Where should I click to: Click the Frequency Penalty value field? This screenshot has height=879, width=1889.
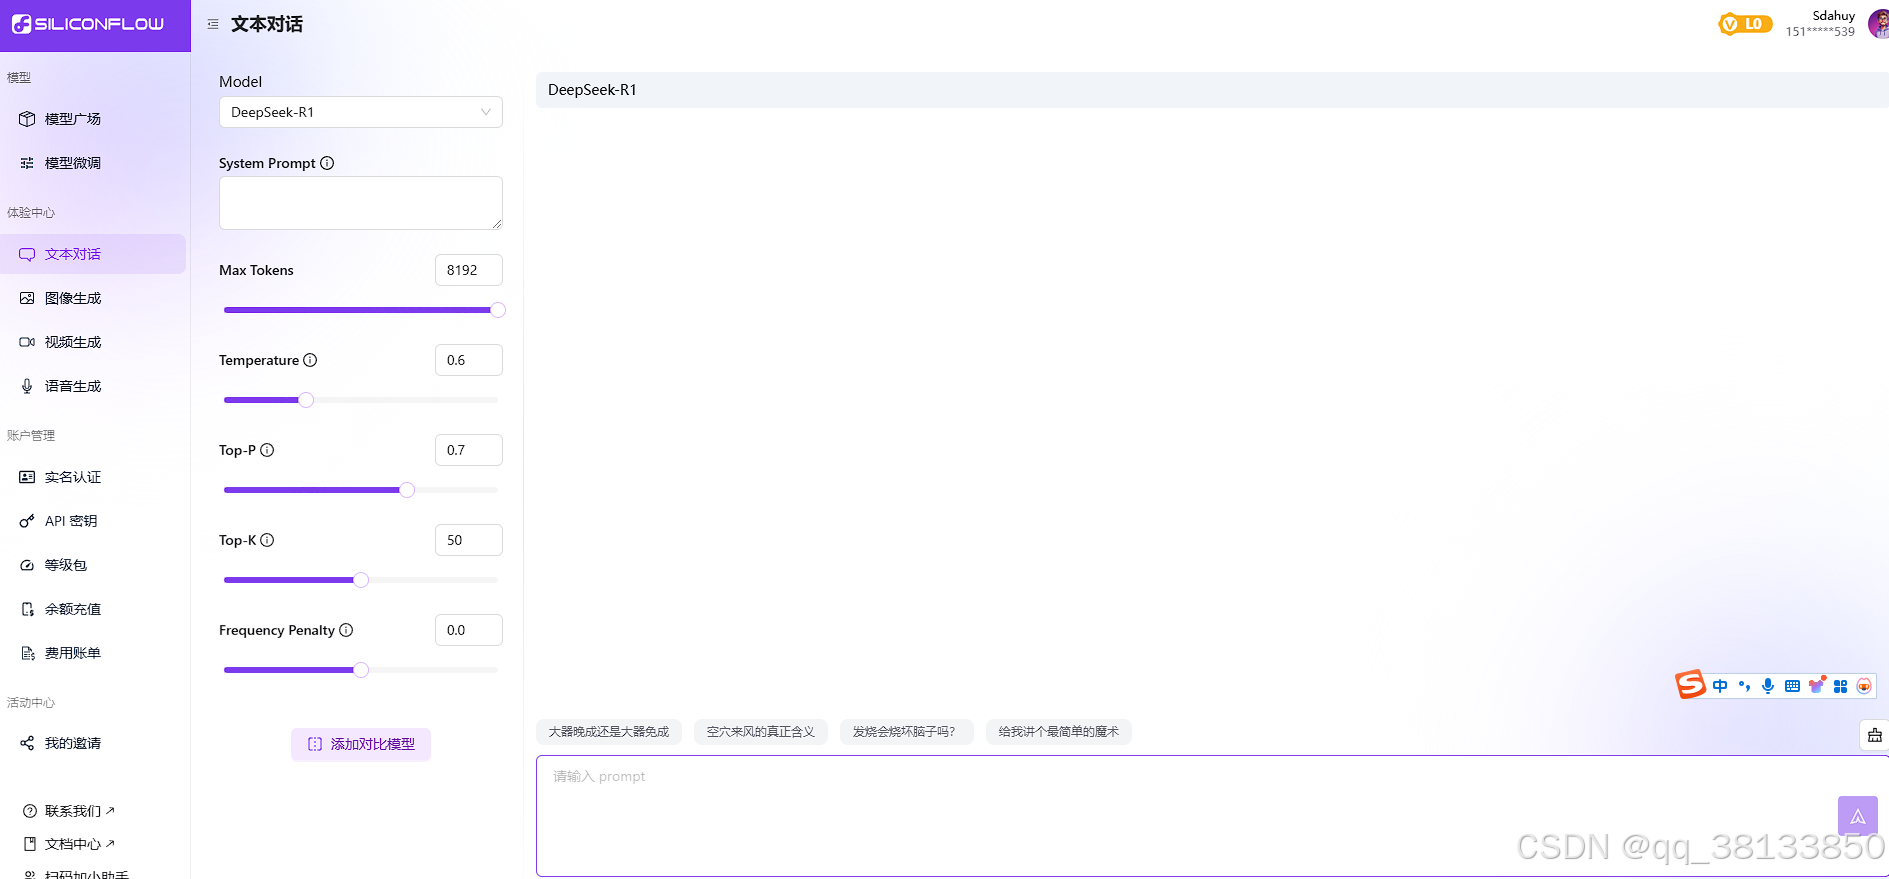[469, 630]
